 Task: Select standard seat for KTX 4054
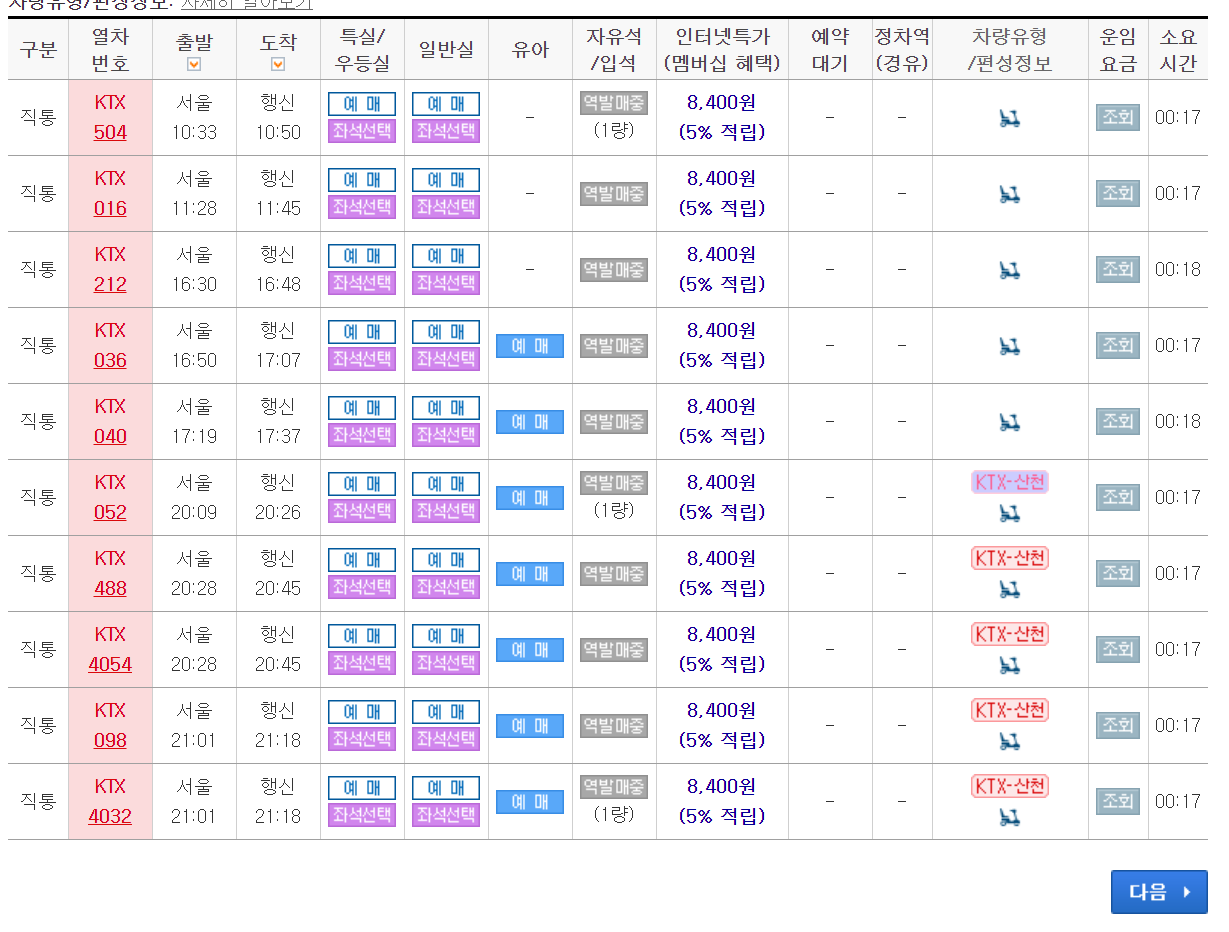point(446,663)
